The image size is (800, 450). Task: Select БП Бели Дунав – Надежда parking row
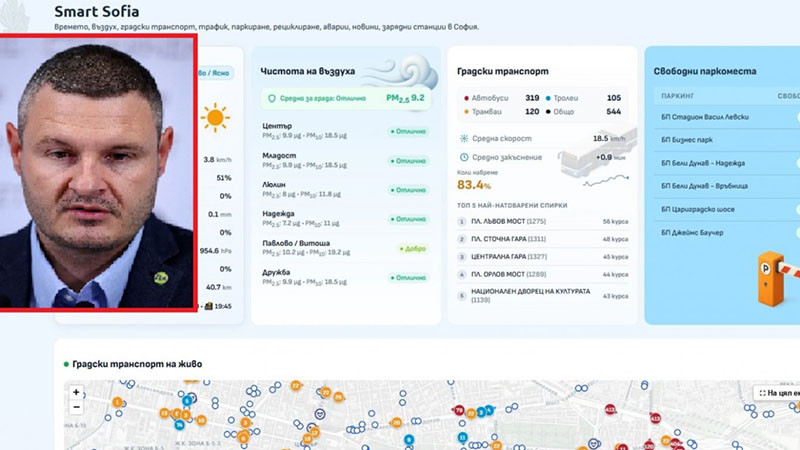pos(727,163)
